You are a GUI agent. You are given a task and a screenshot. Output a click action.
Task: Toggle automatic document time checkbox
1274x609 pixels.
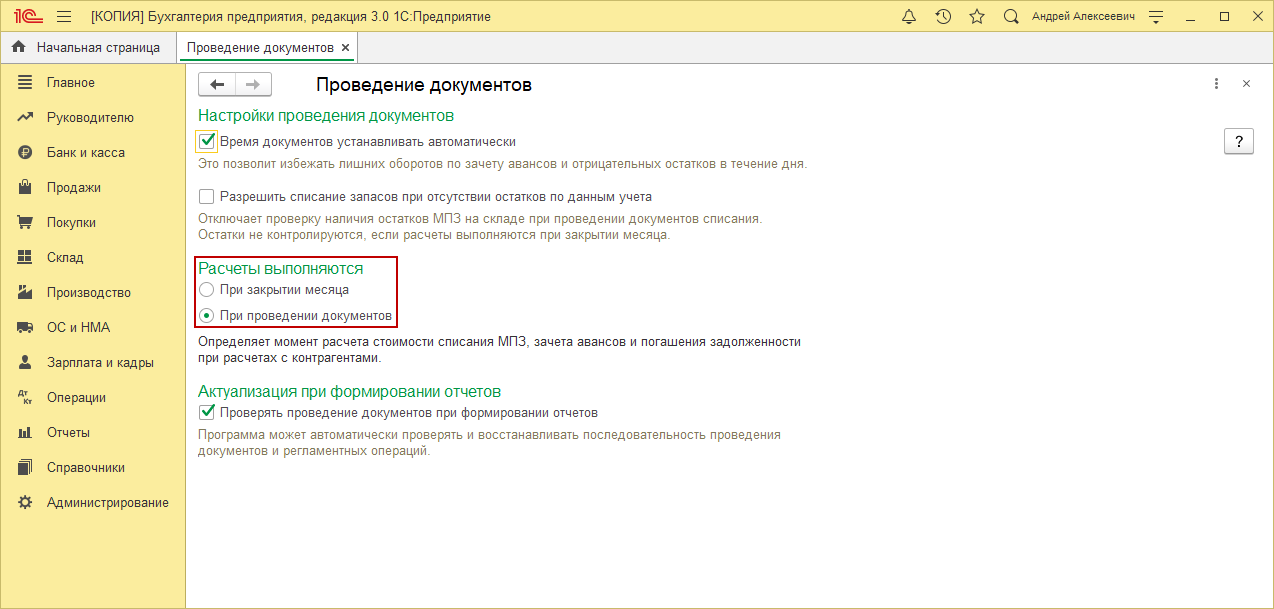[207, 142]
